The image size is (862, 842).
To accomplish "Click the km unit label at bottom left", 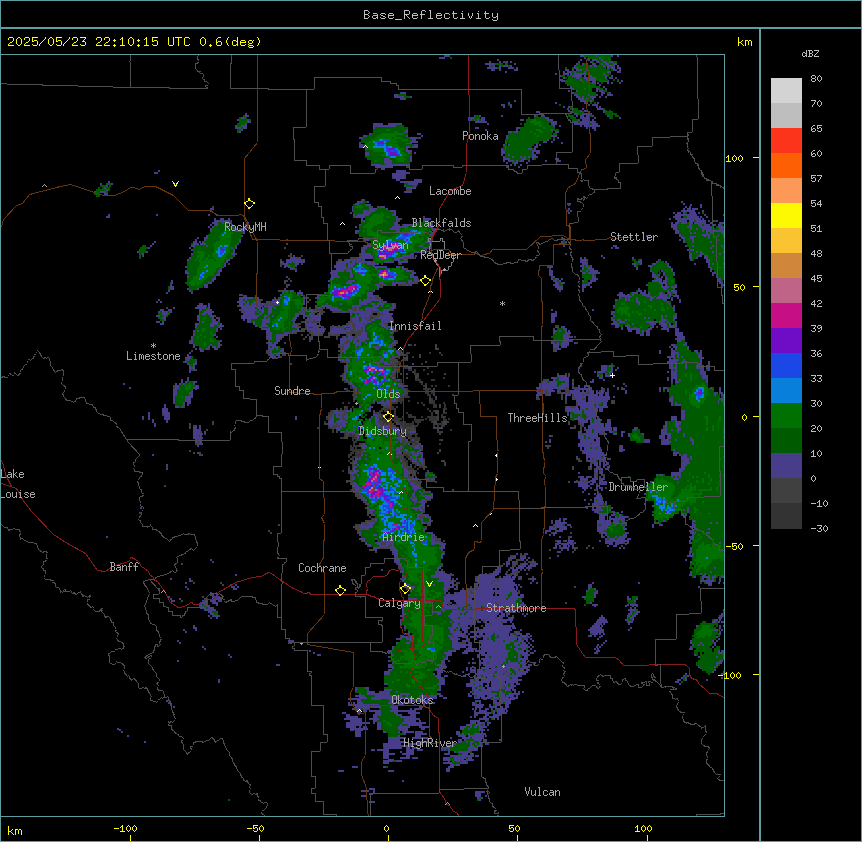I will [15, 831].
